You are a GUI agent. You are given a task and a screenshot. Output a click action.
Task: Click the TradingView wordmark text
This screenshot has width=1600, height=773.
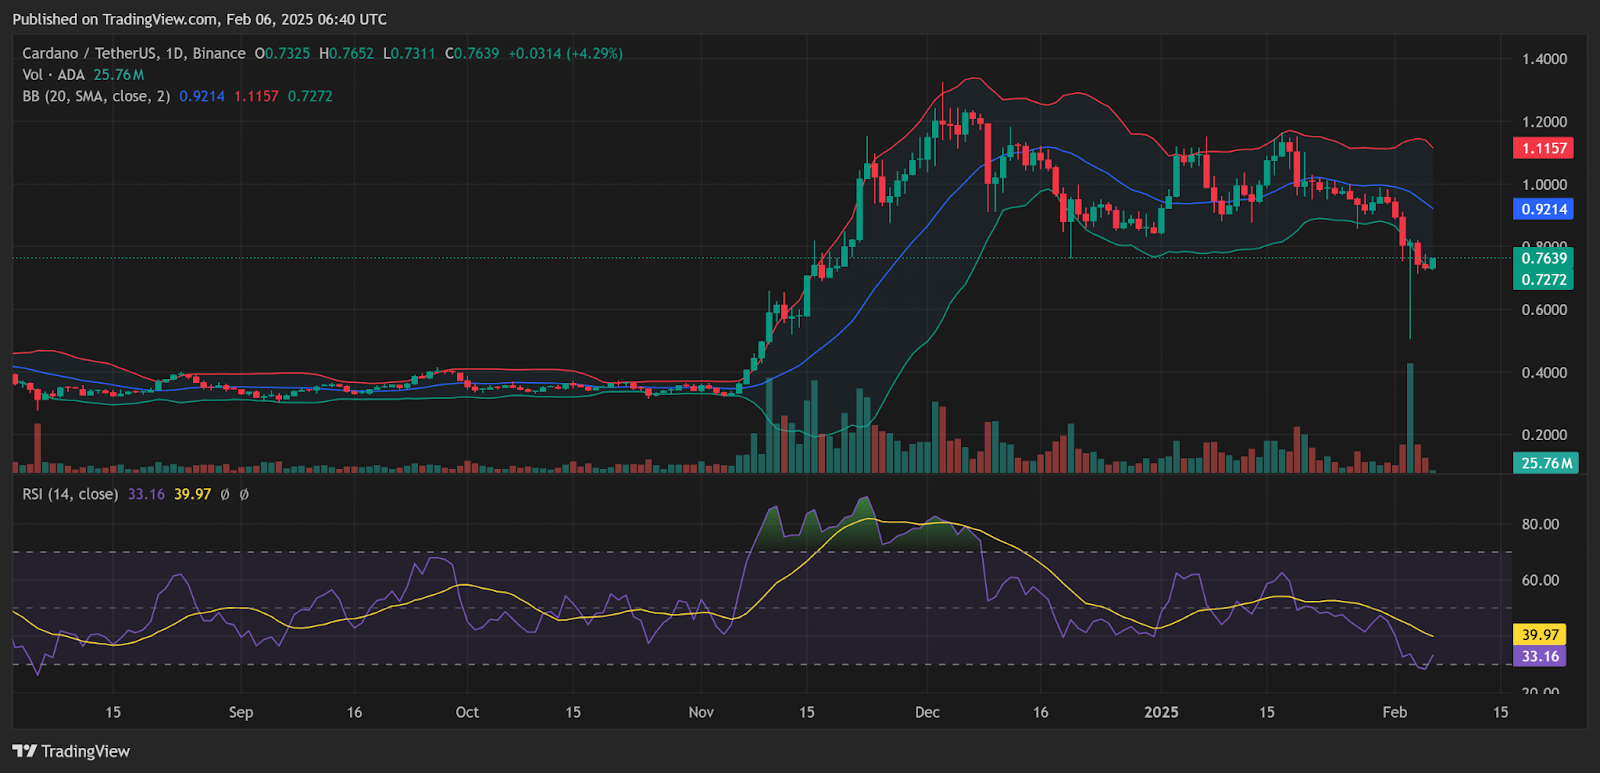[86, 751]
